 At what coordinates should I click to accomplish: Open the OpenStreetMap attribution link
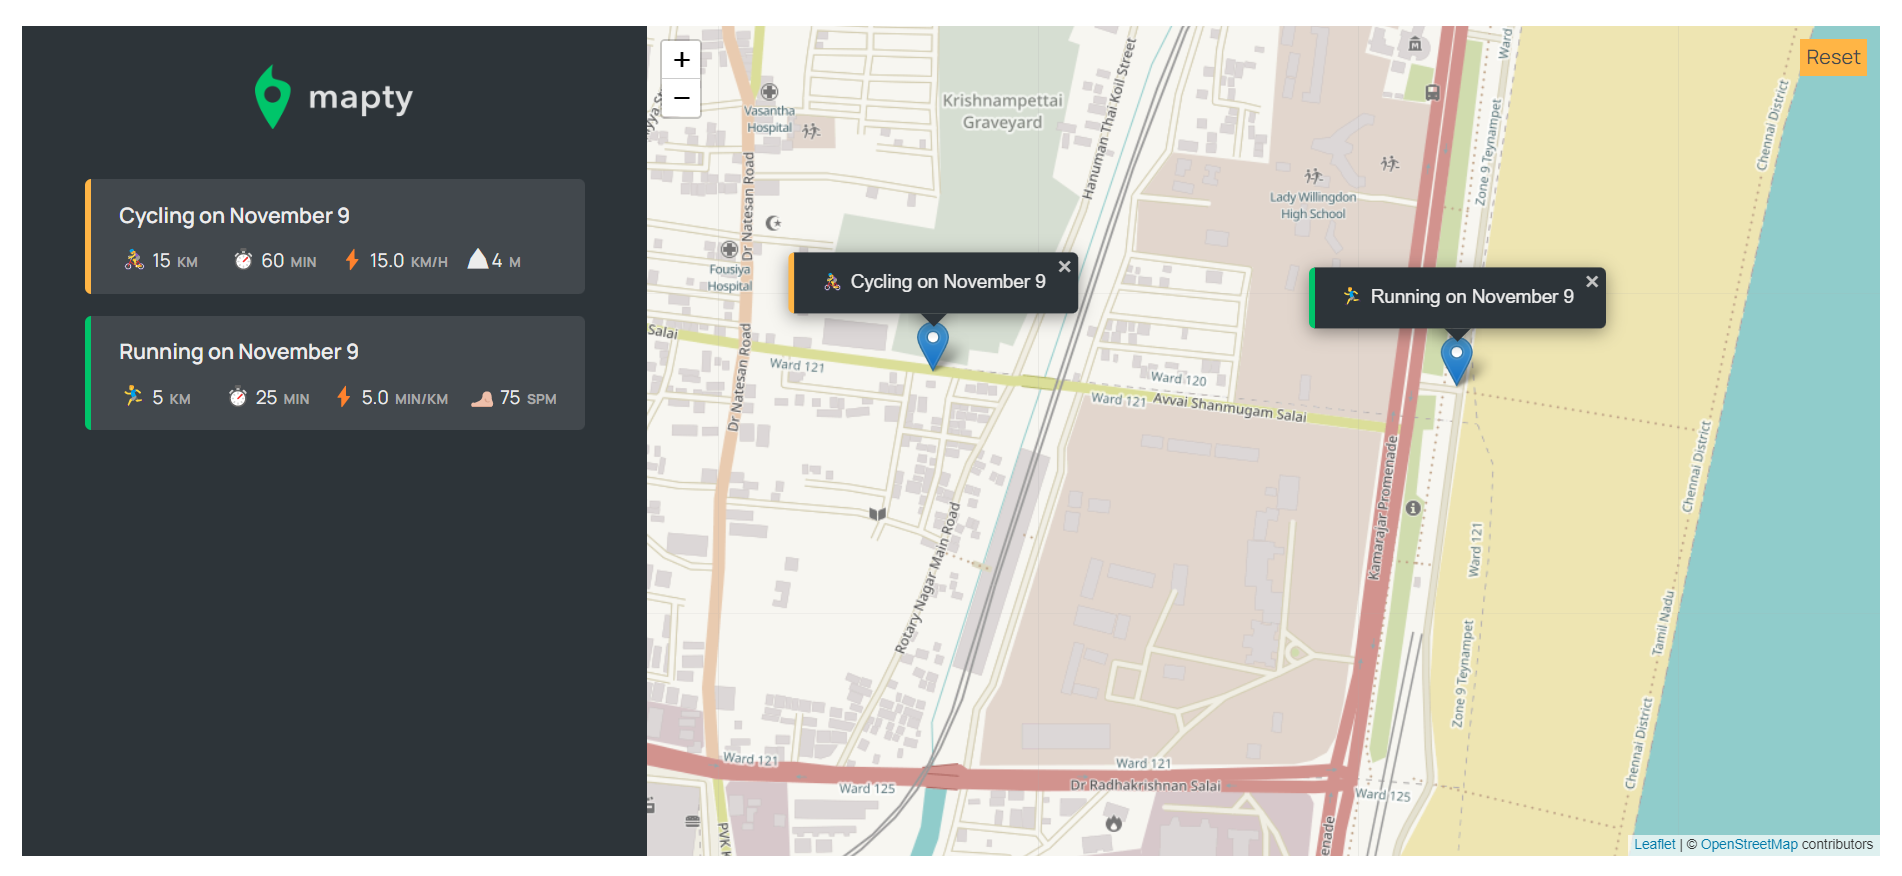1749,844
